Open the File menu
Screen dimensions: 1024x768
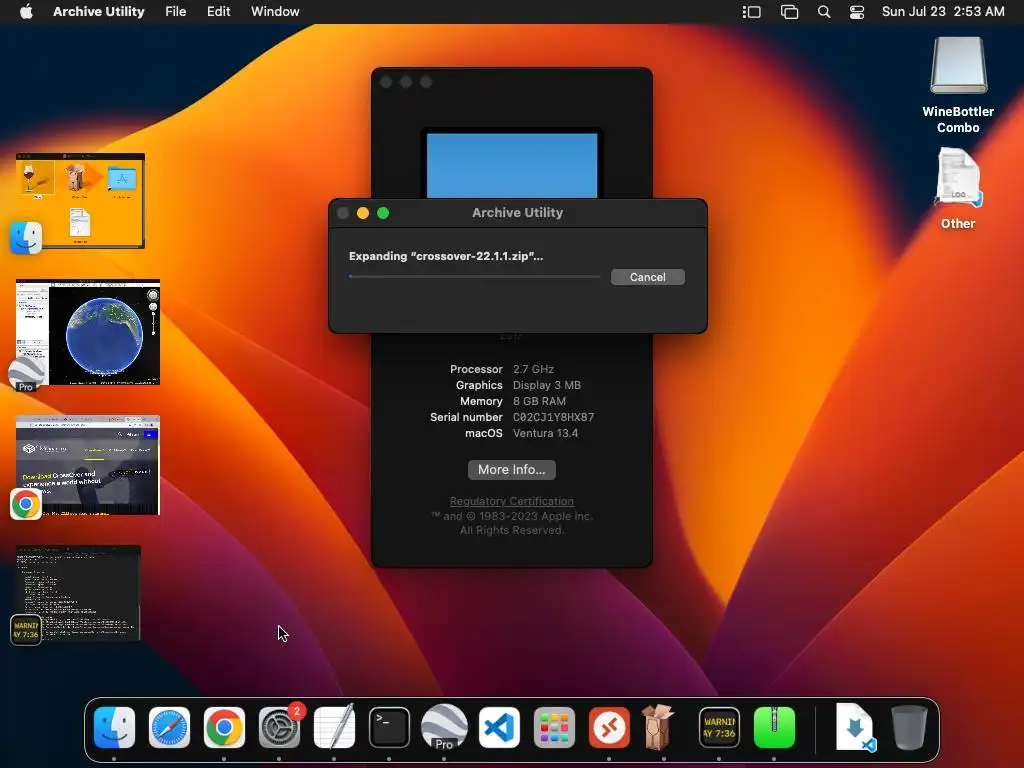pyautogui.click(x=176, y=11)
